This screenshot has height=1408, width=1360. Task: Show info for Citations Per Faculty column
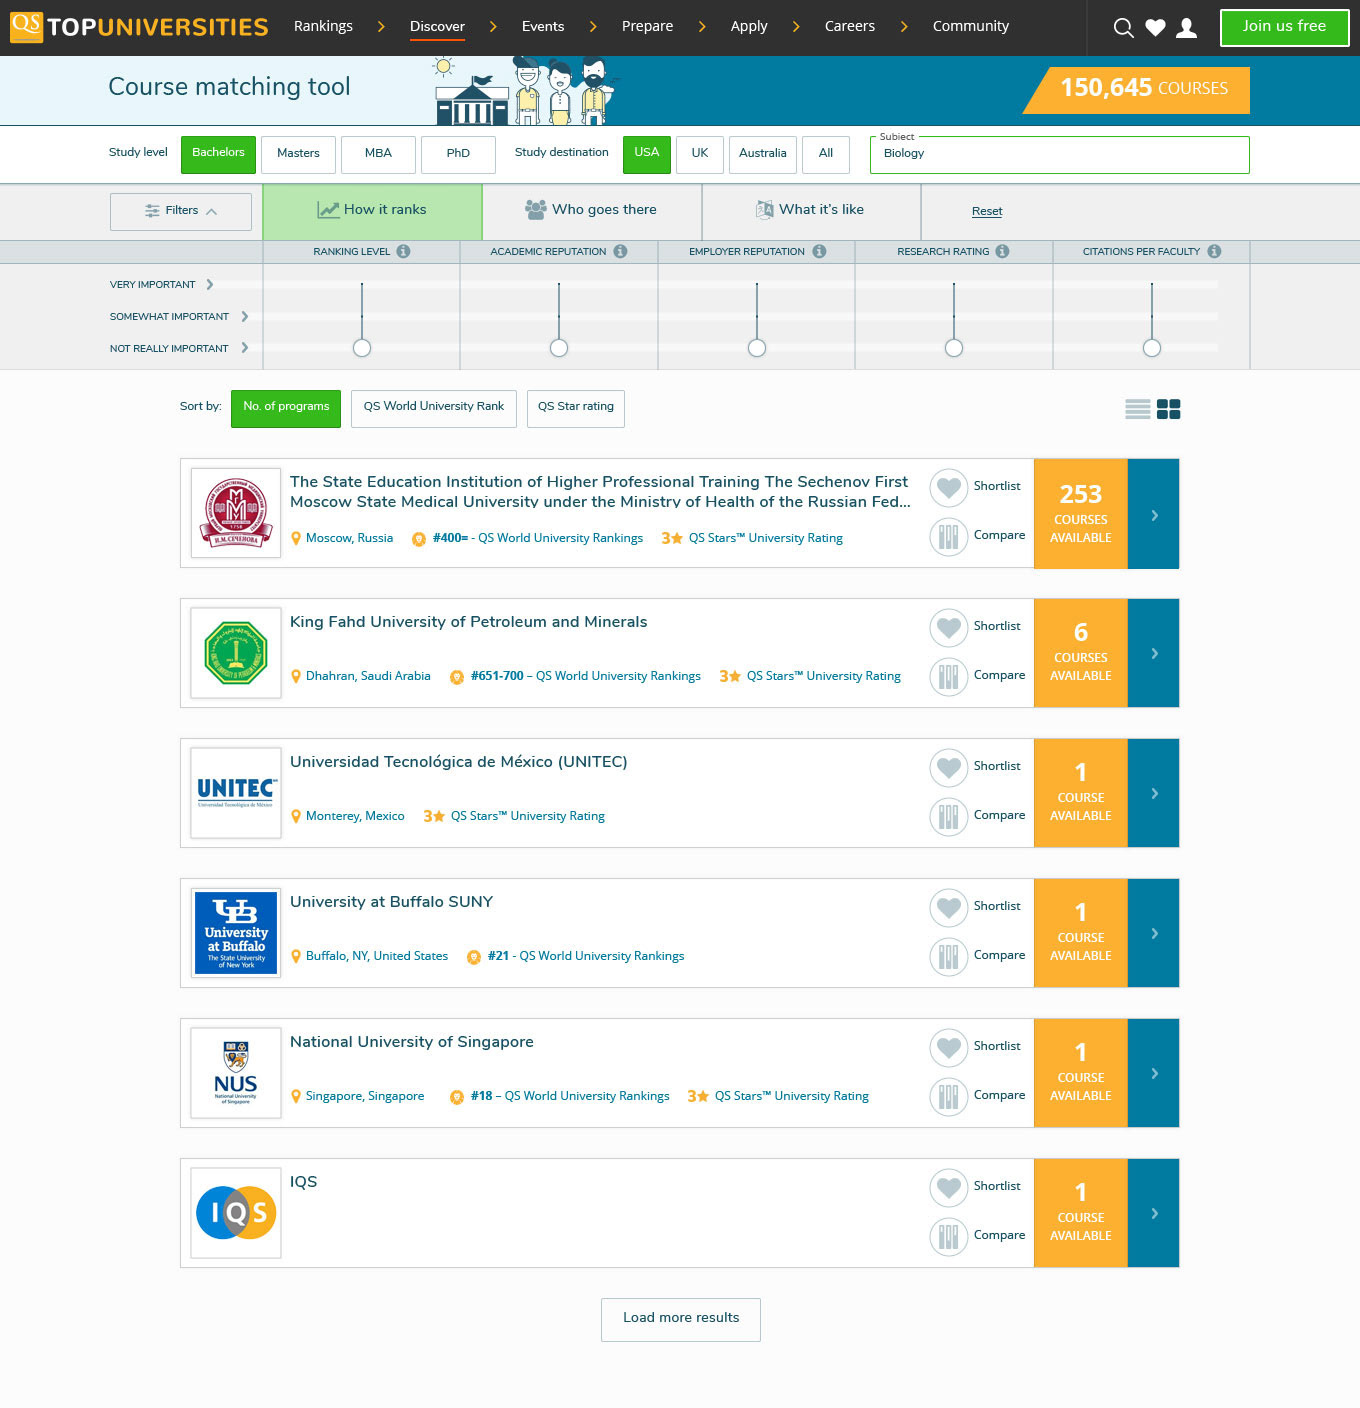(x=1214, y=251)
